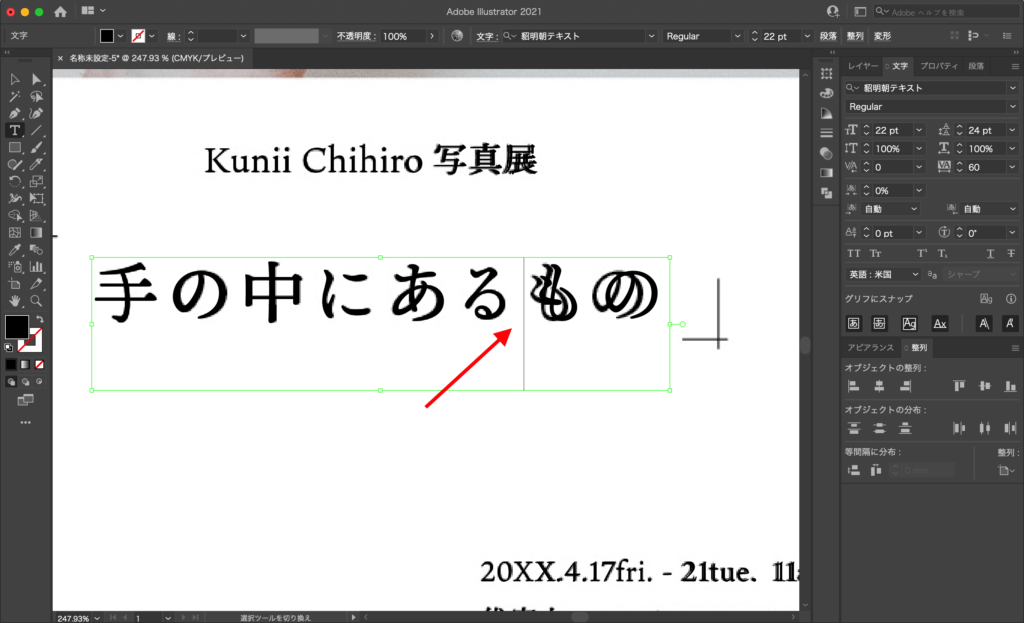This screenshot has height=623, width=1024.
Task: Click the home icon in title bar
Action: click(60, 11)
